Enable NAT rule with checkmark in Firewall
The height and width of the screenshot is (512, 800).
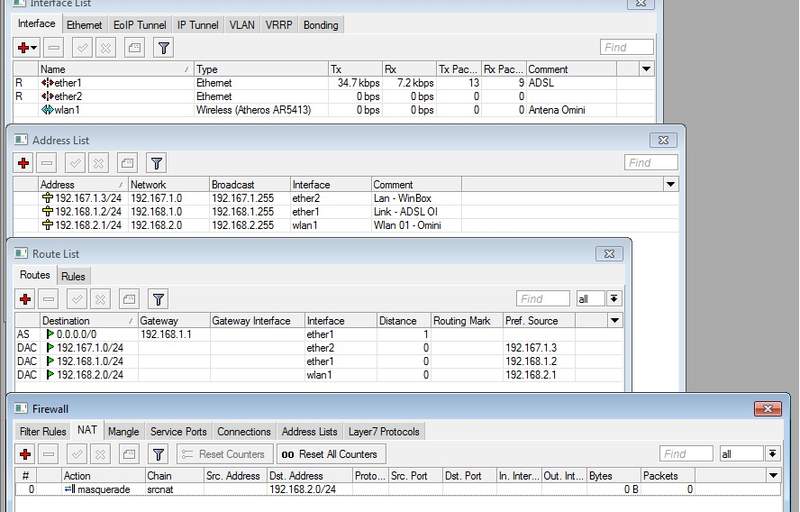tap(77, 454)
